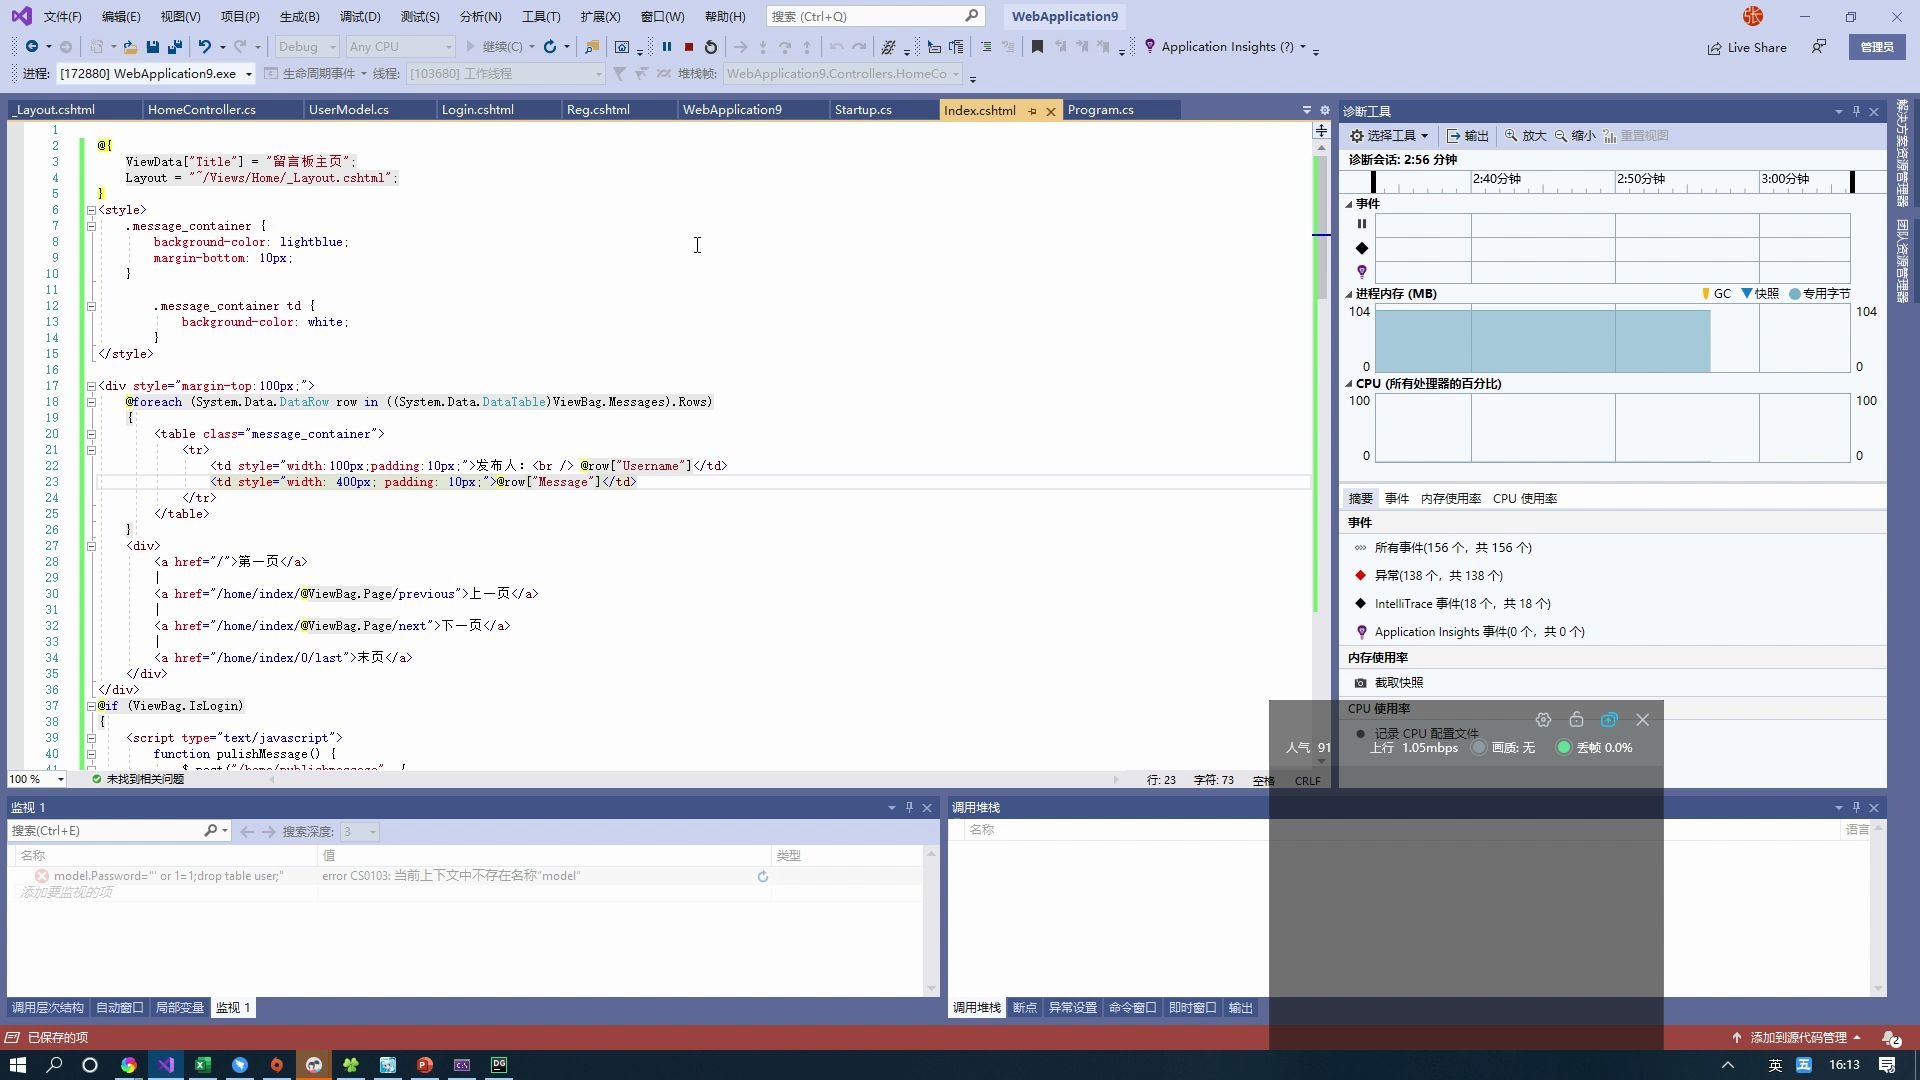
Task: Select the Index.cshtml tab
Action: [x=980, y=108]
